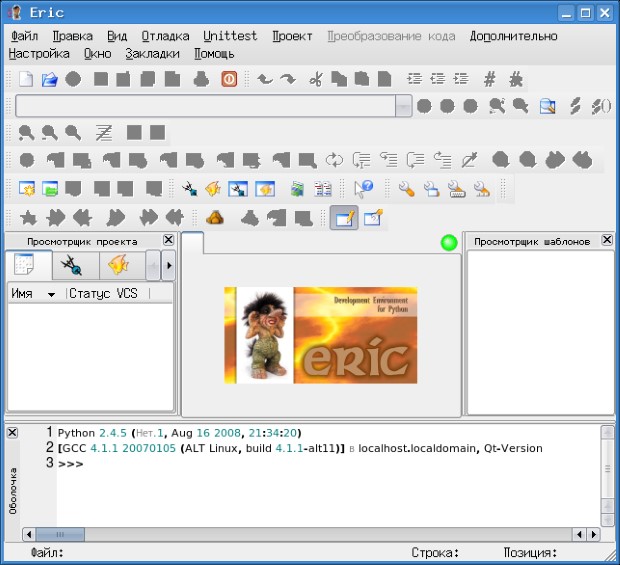Click the Undo arrow icon
Screen dimensions: 620x565
point(265,79)
